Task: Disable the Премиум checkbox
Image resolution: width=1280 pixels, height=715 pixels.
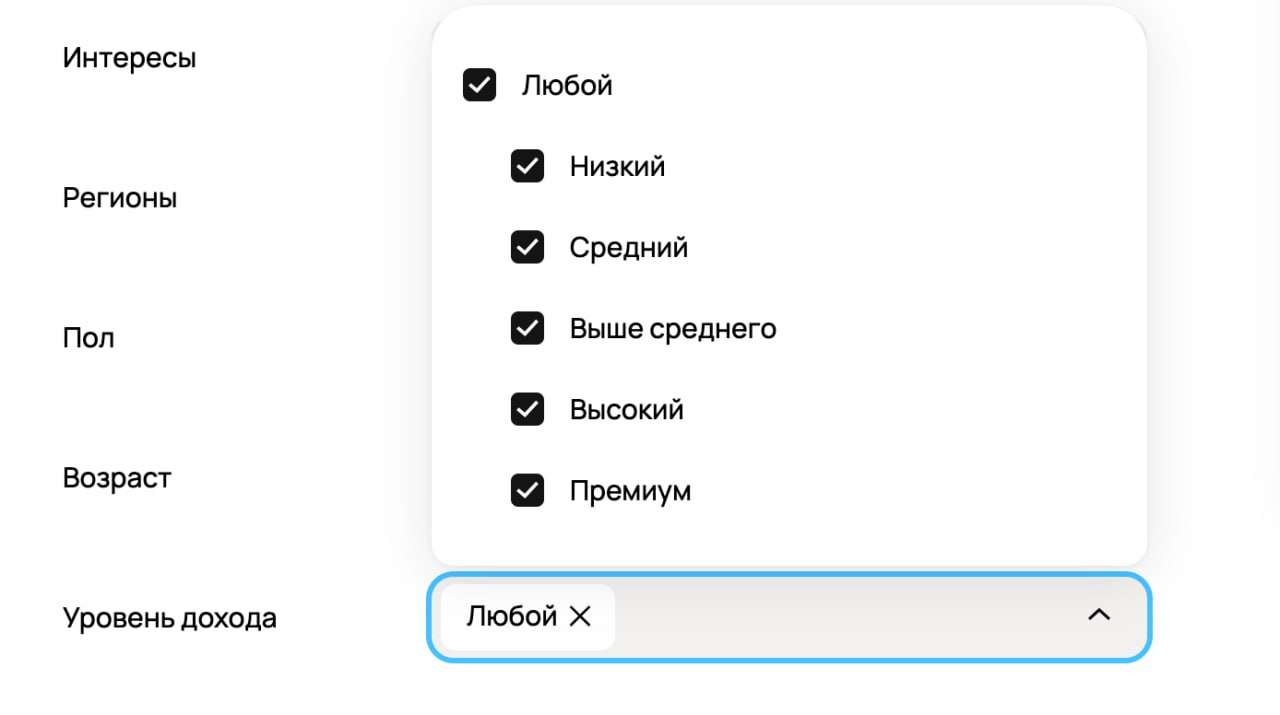Action: tap(527, 490)
